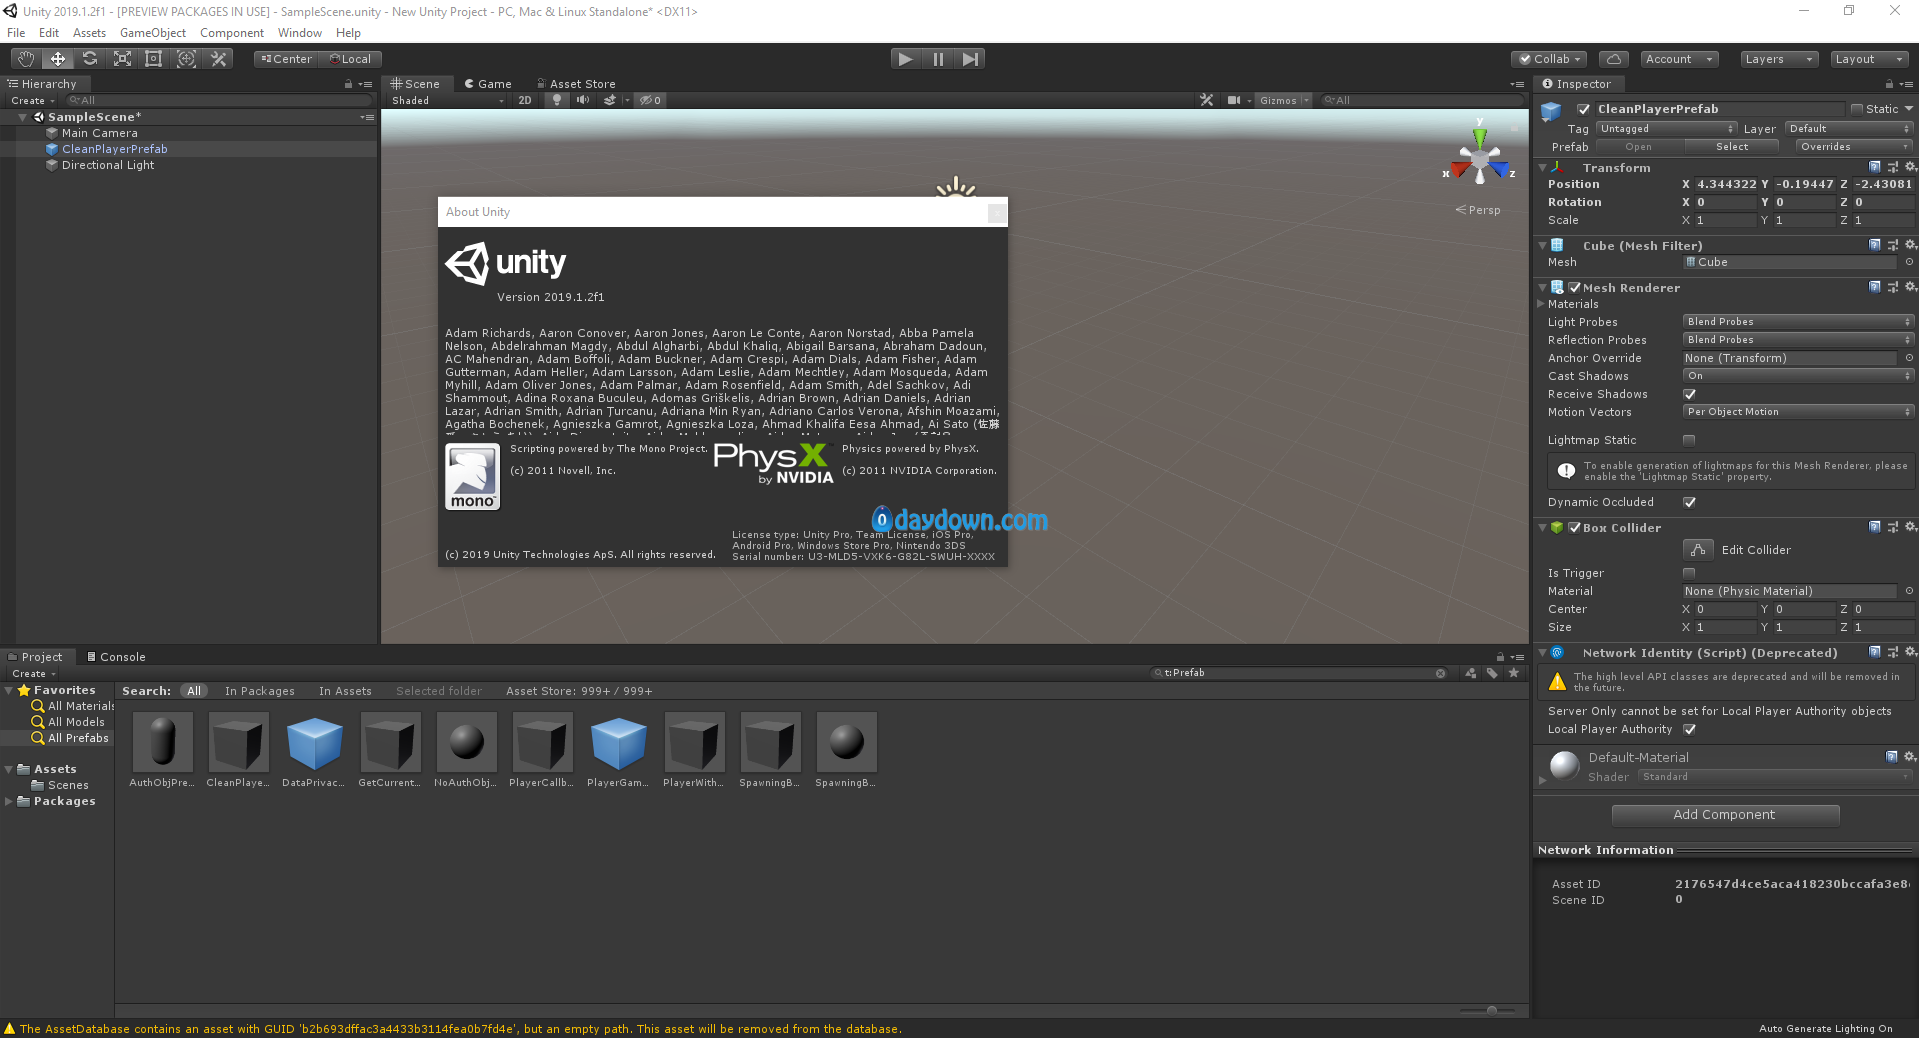1919x1038 pixels.
Task: Select the combined Transform tool
Action: click(186, 59)
